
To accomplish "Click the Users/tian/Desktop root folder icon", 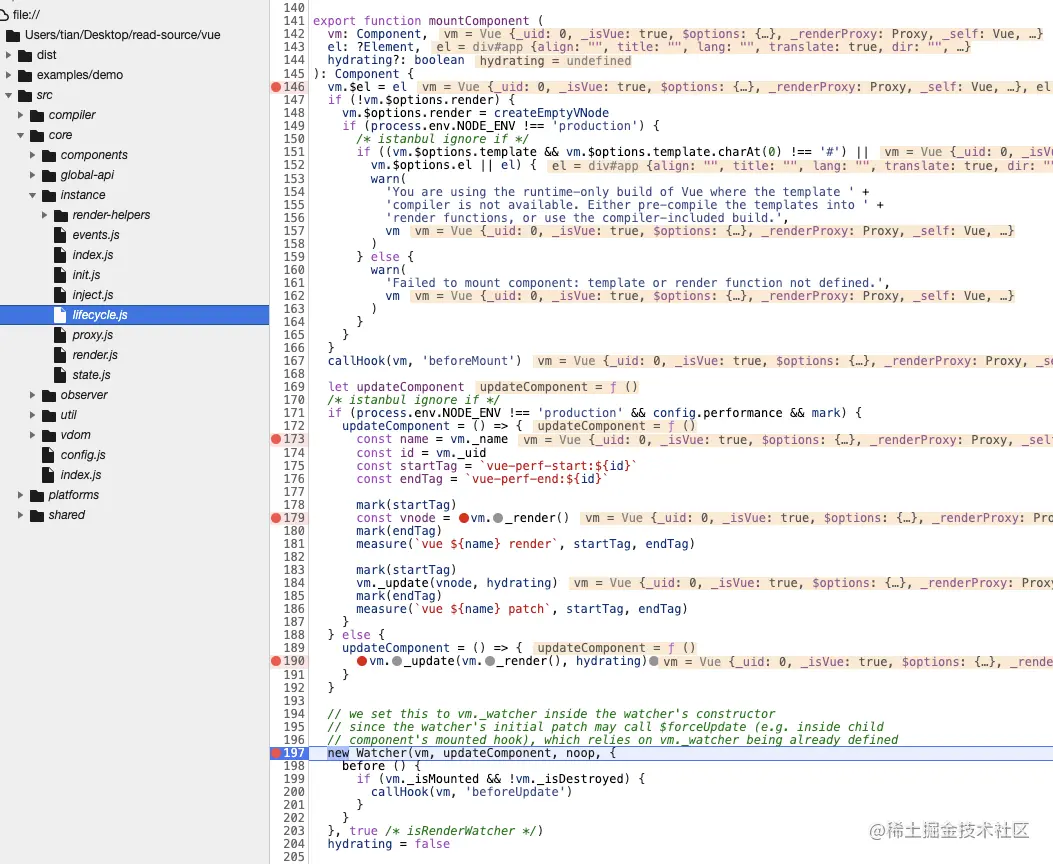I will point(13,35).
